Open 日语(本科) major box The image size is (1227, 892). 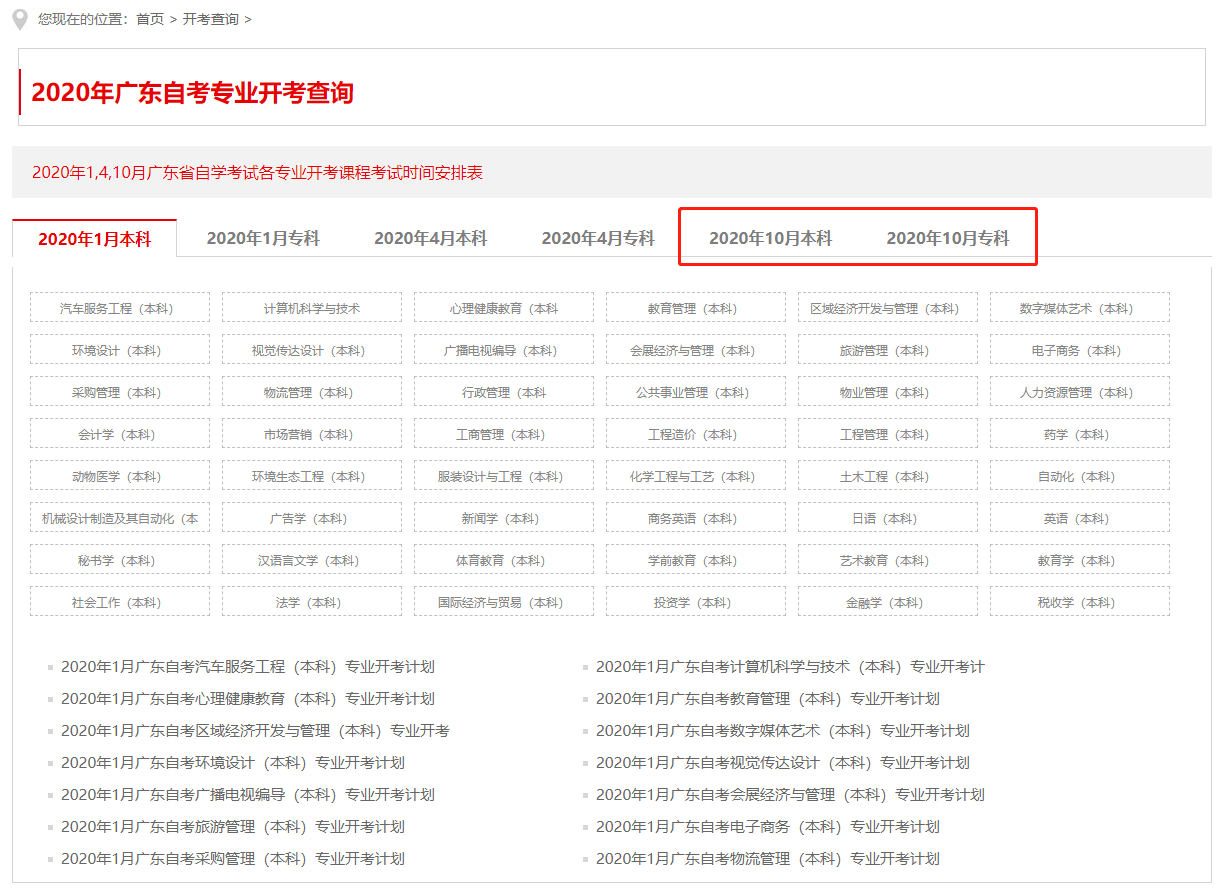point(888,518)
